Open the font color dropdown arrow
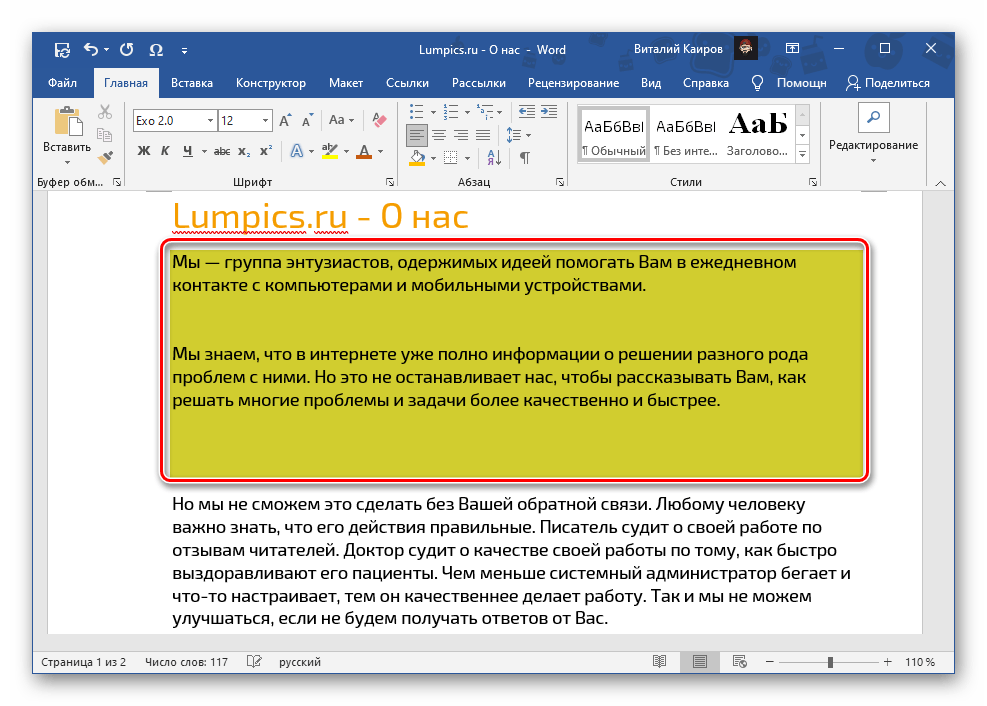 pyautogui.click(x=381, y=152)
